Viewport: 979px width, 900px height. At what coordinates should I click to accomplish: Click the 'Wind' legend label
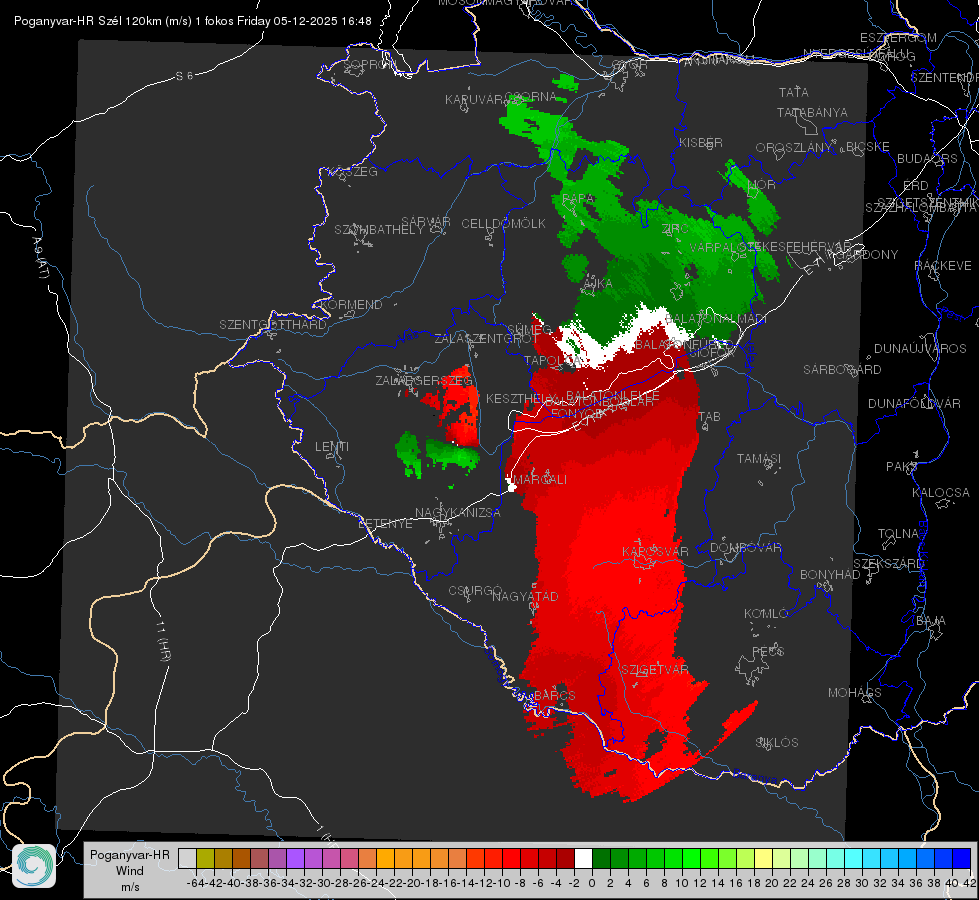click(130, 871)
